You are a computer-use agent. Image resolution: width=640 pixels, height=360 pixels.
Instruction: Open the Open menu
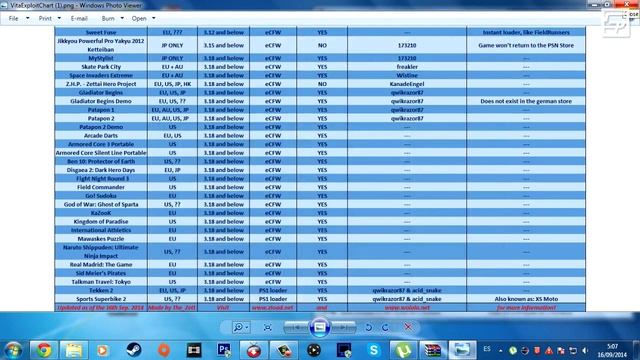click(x=139, y=18)
